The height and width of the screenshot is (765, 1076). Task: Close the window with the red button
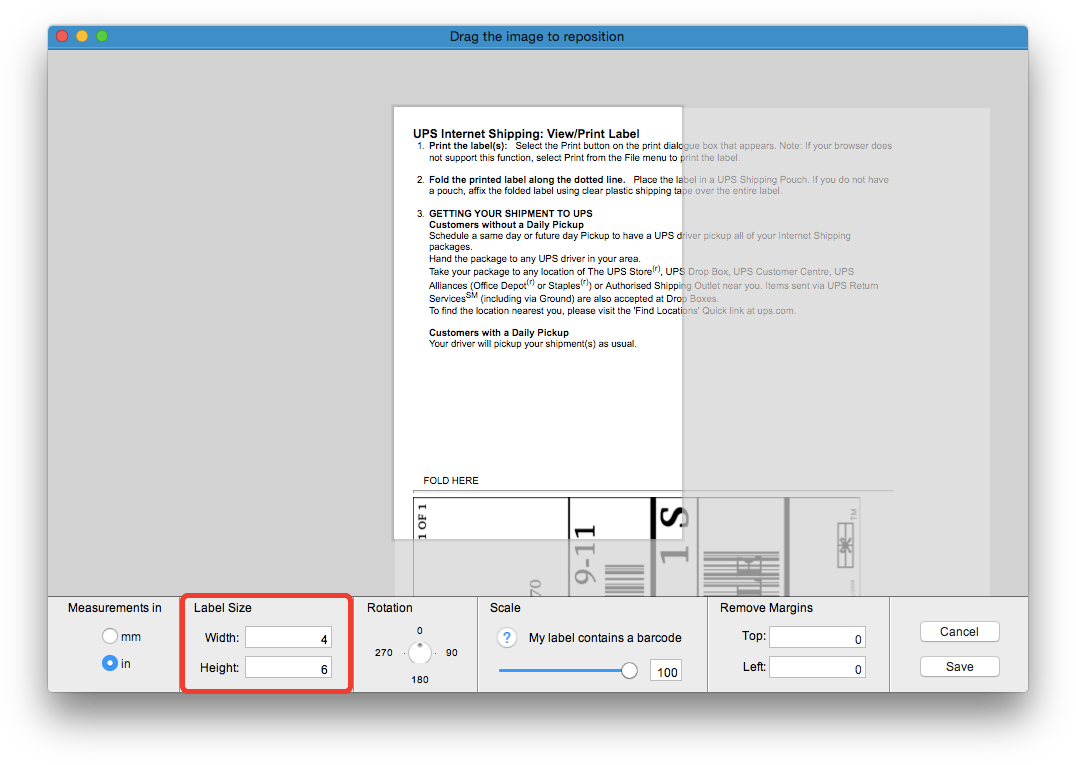[62, 36]
